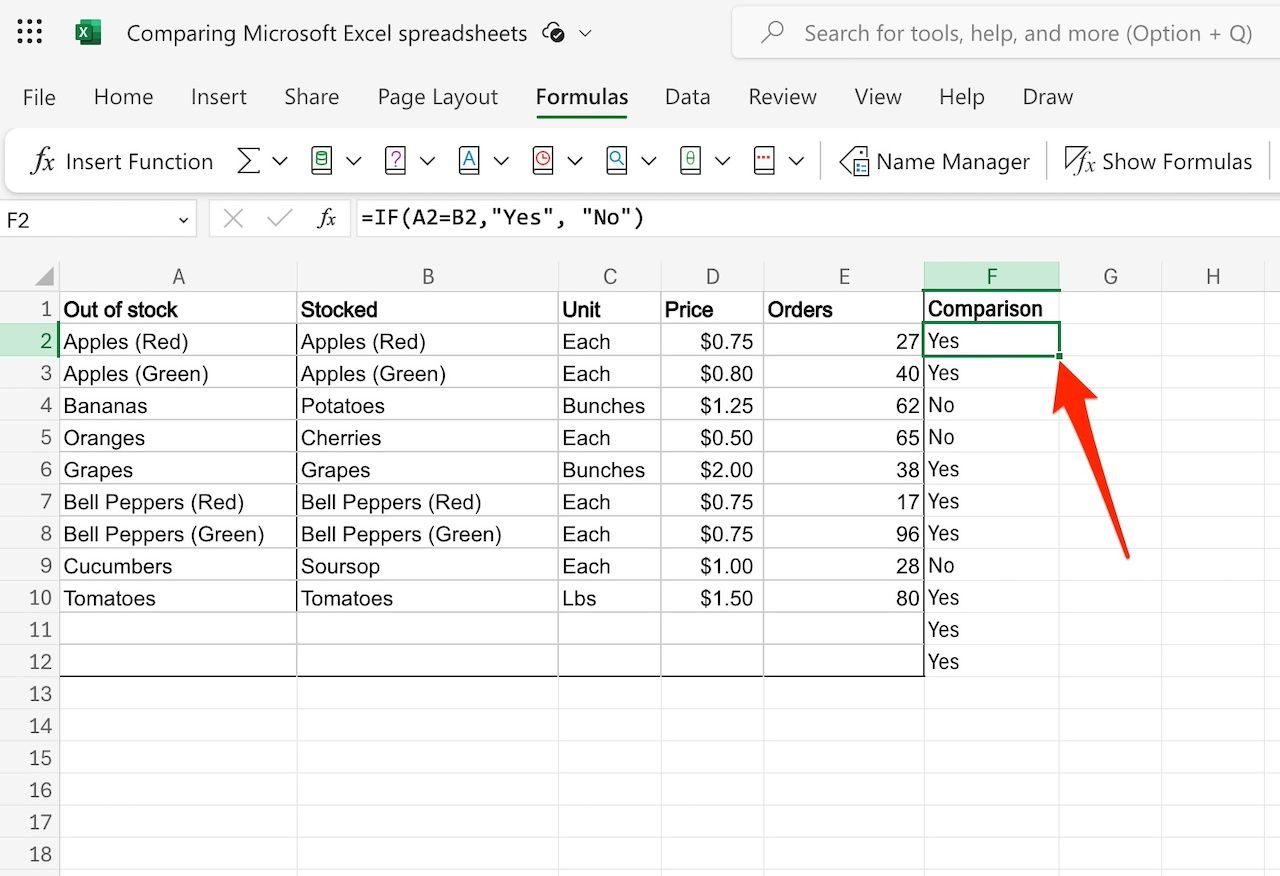Open the Logical functions icon

[x=395, y=161]
